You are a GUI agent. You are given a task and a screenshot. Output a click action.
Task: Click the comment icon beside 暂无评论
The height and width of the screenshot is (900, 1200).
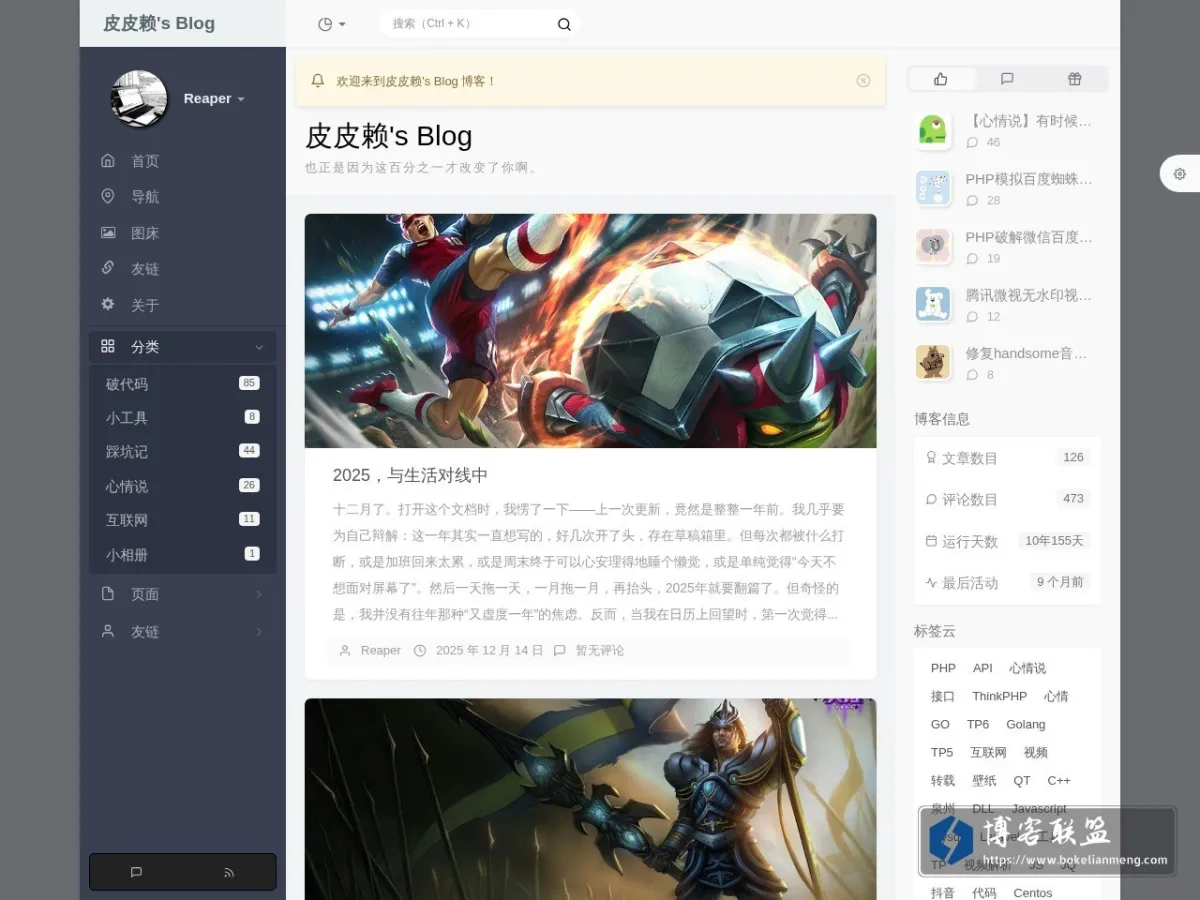(x=559, y=650)
